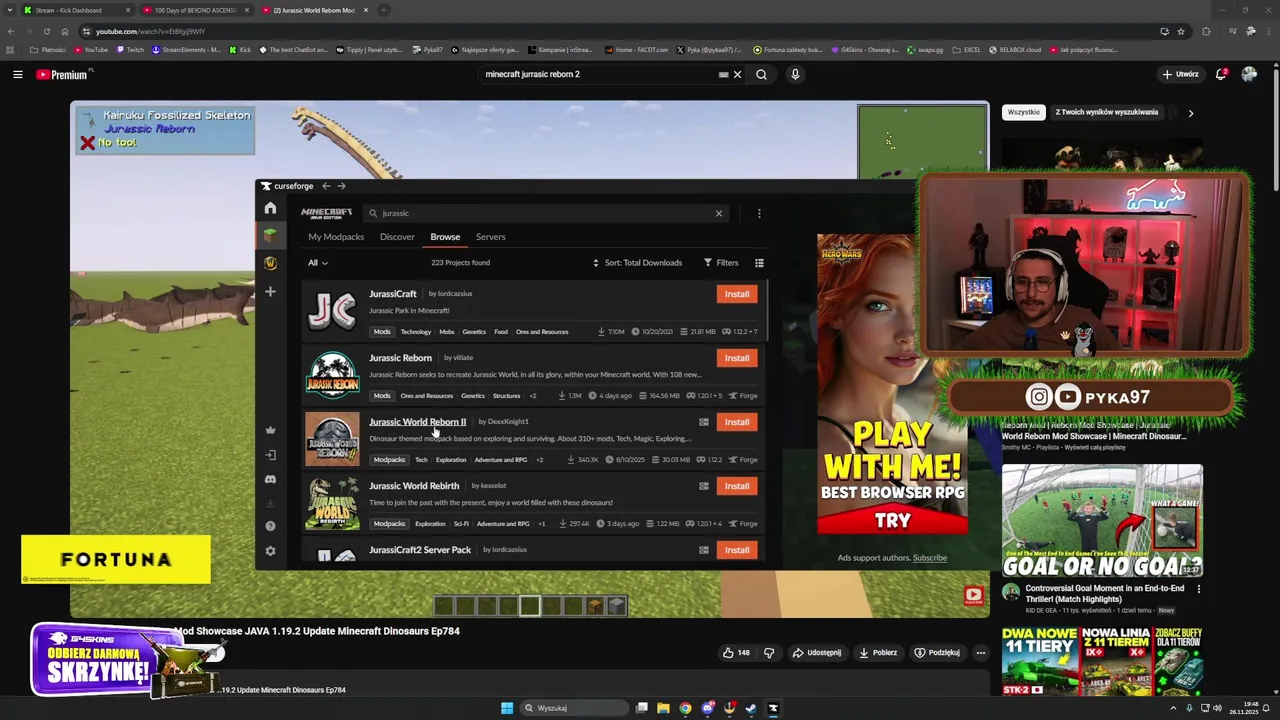This screenshot has width=1280, height=720.
Task: Open the GOAL OR NO GOAL video thumbnail
Action: click(1102, 521)
